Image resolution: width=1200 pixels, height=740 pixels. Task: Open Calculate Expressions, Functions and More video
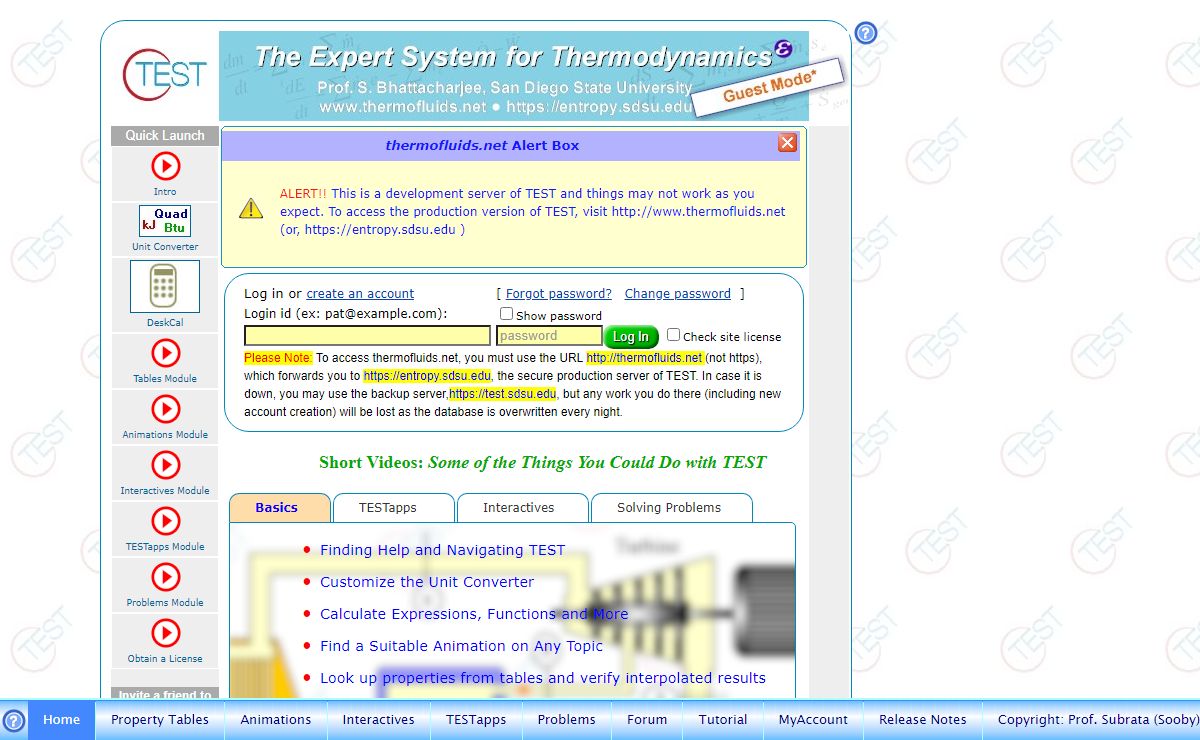point(474,614)
